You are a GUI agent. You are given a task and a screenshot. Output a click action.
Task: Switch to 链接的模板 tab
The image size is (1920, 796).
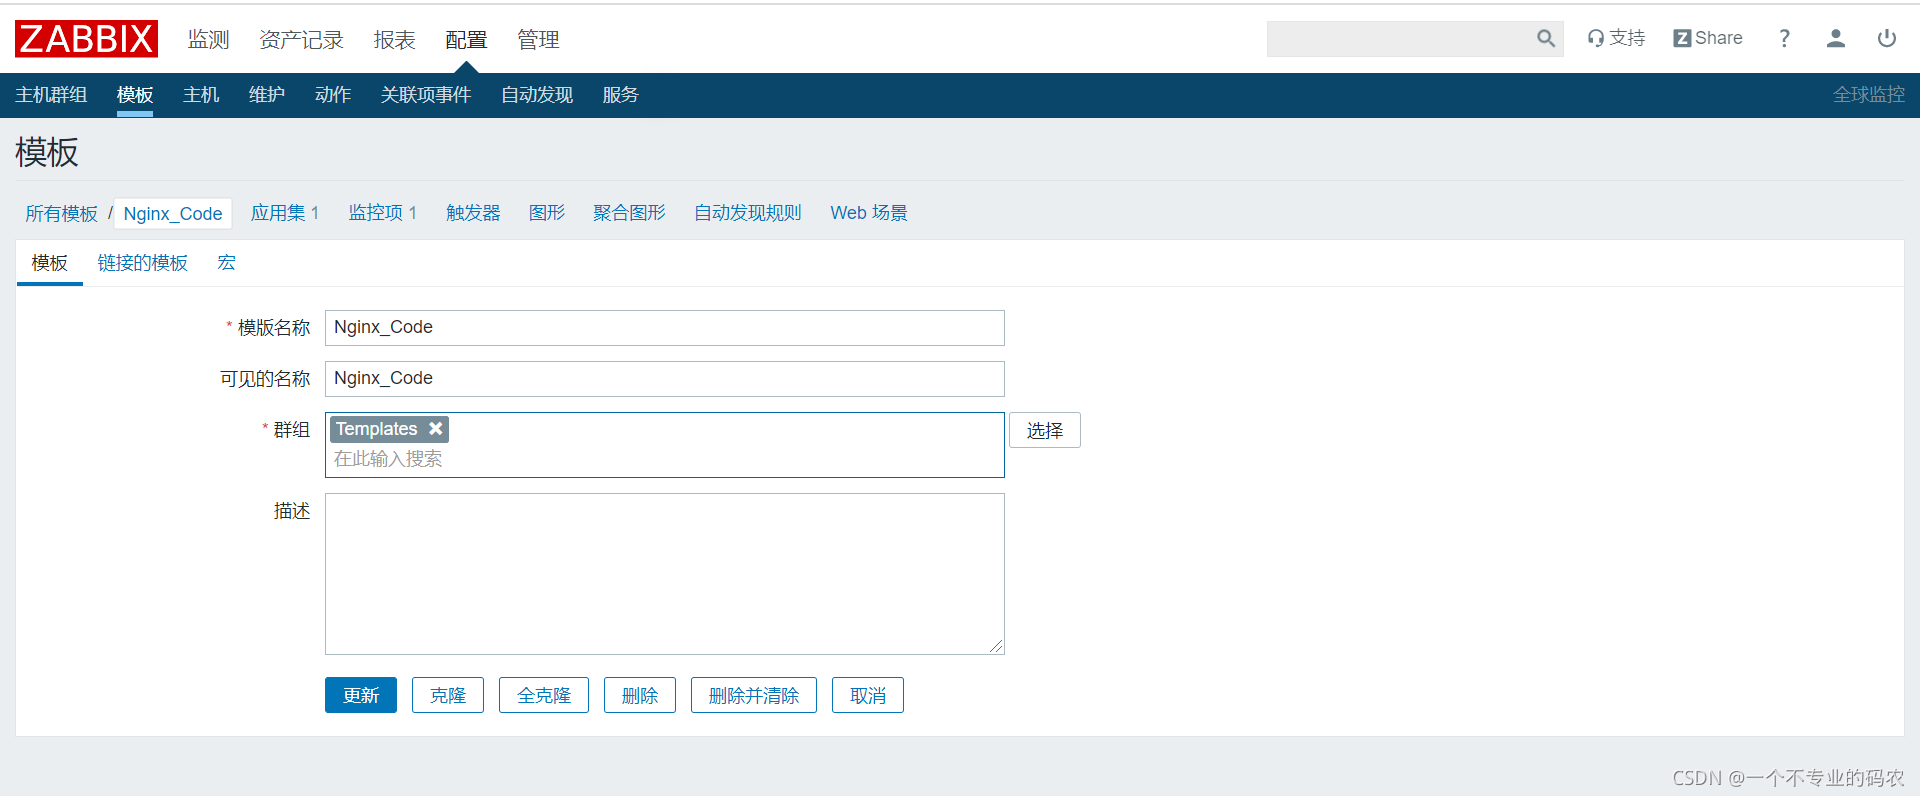pyautogui.click(x=143, y=263)
